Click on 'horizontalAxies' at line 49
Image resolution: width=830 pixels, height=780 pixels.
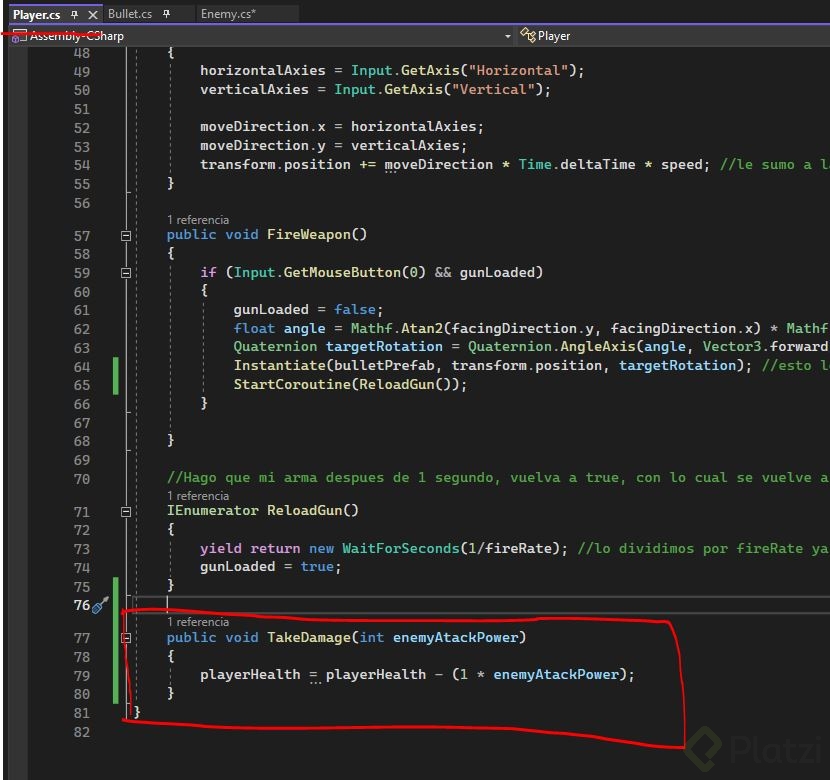click(263, 70)
